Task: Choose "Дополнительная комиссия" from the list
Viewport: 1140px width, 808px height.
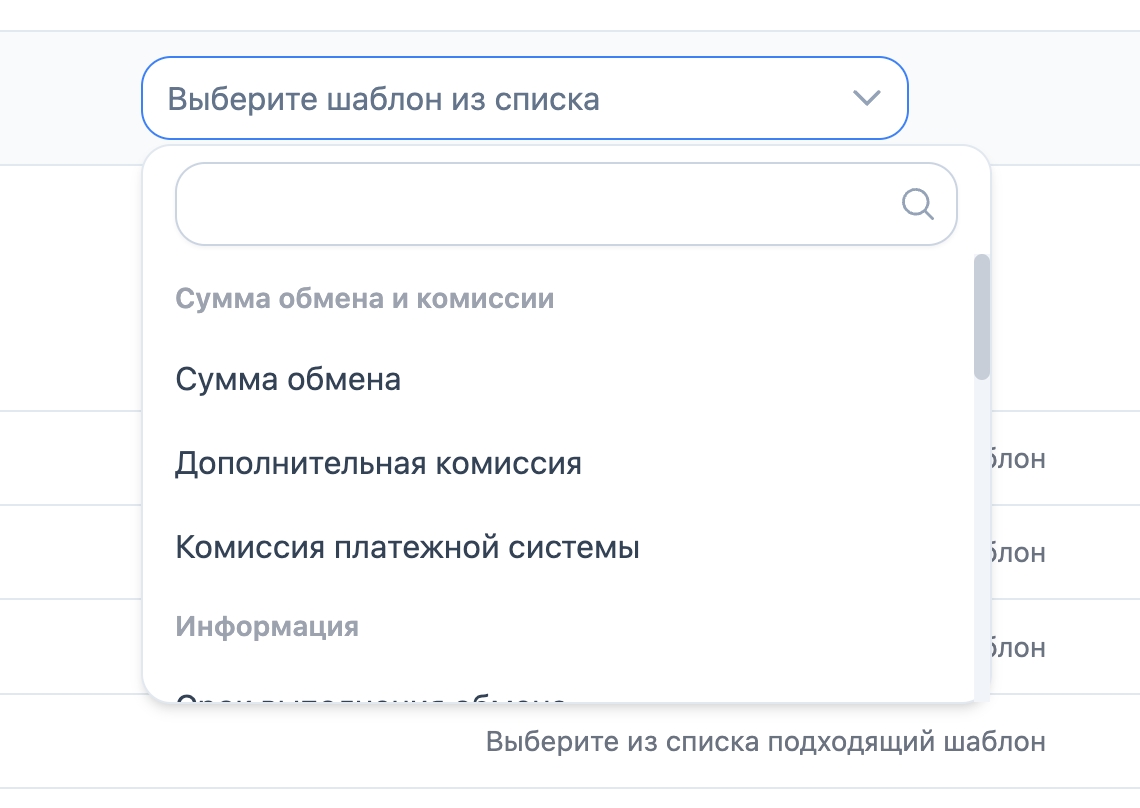Action: click(378, 464)
